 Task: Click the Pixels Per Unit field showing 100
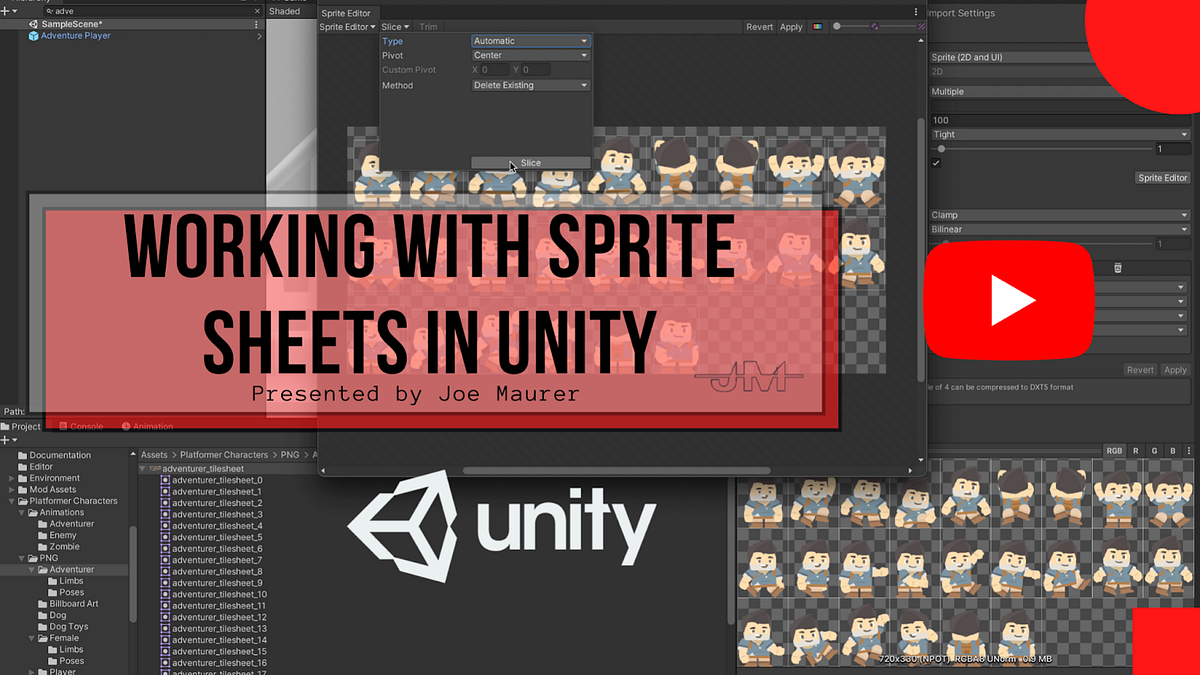click(x=1060, y=120)
